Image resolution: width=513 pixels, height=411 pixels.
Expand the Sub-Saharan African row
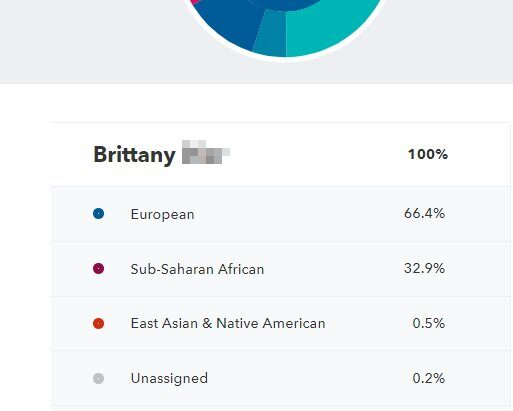281,269
